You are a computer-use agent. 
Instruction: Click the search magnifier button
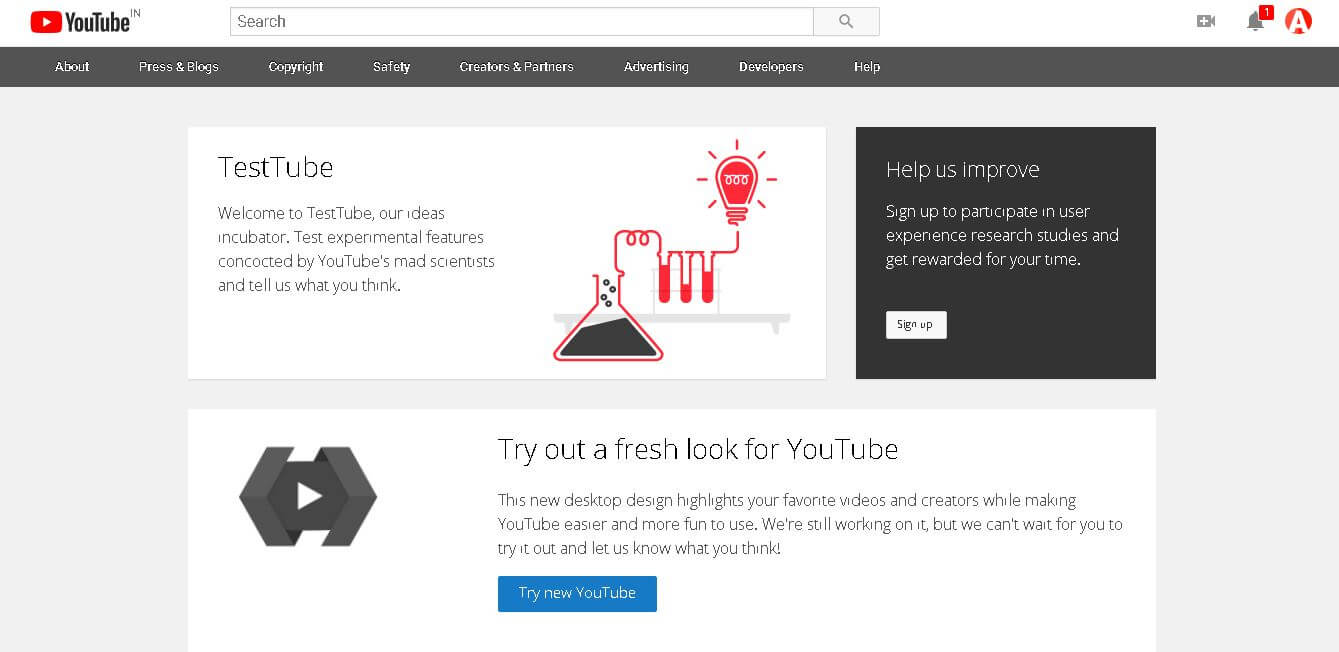click(x=846, y=21)
